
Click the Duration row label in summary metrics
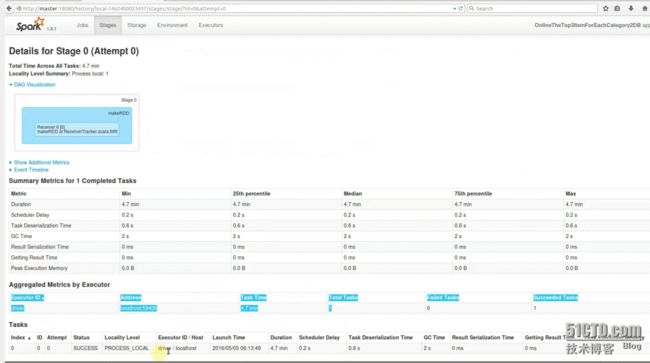[21, 204]
